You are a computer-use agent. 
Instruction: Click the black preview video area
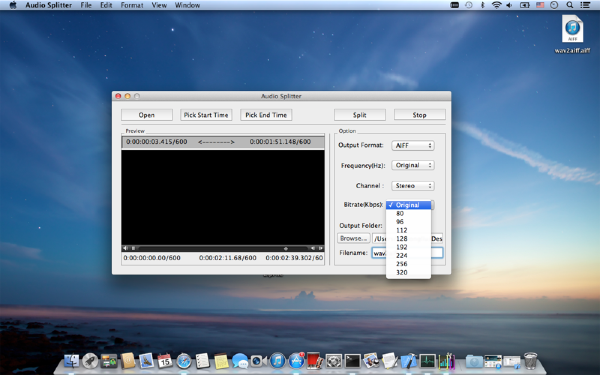pyautogui.click(x=223, y=197)
